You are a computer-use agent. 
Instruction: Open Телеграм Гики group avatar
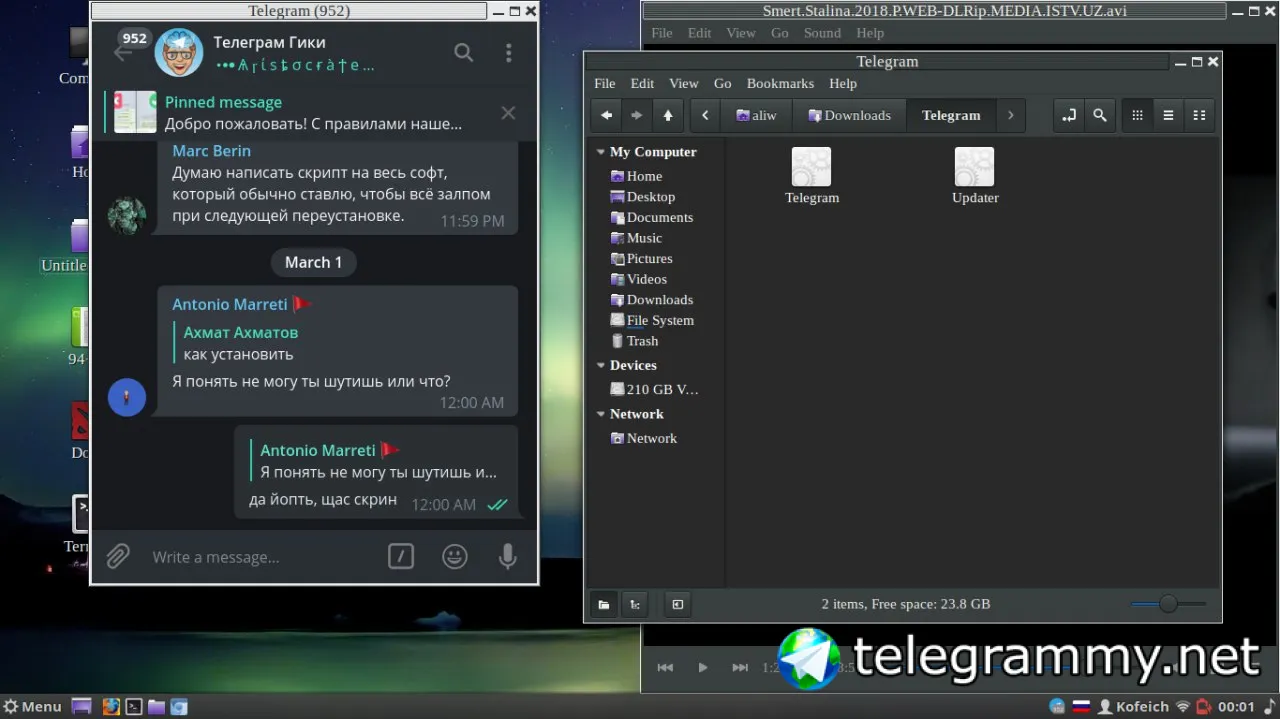tap(179, 53)
